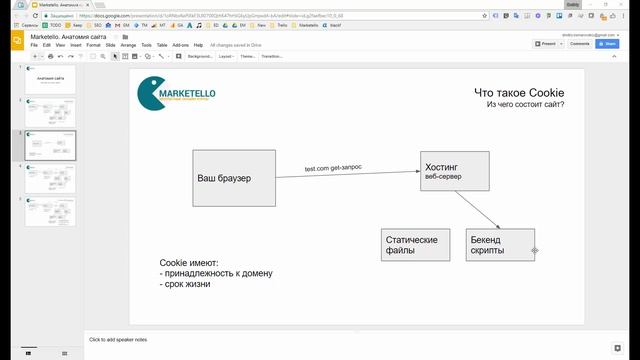640x360 pixels.
Task: Open the File menu
Action: pyautogui.click(x=34, y=45)
